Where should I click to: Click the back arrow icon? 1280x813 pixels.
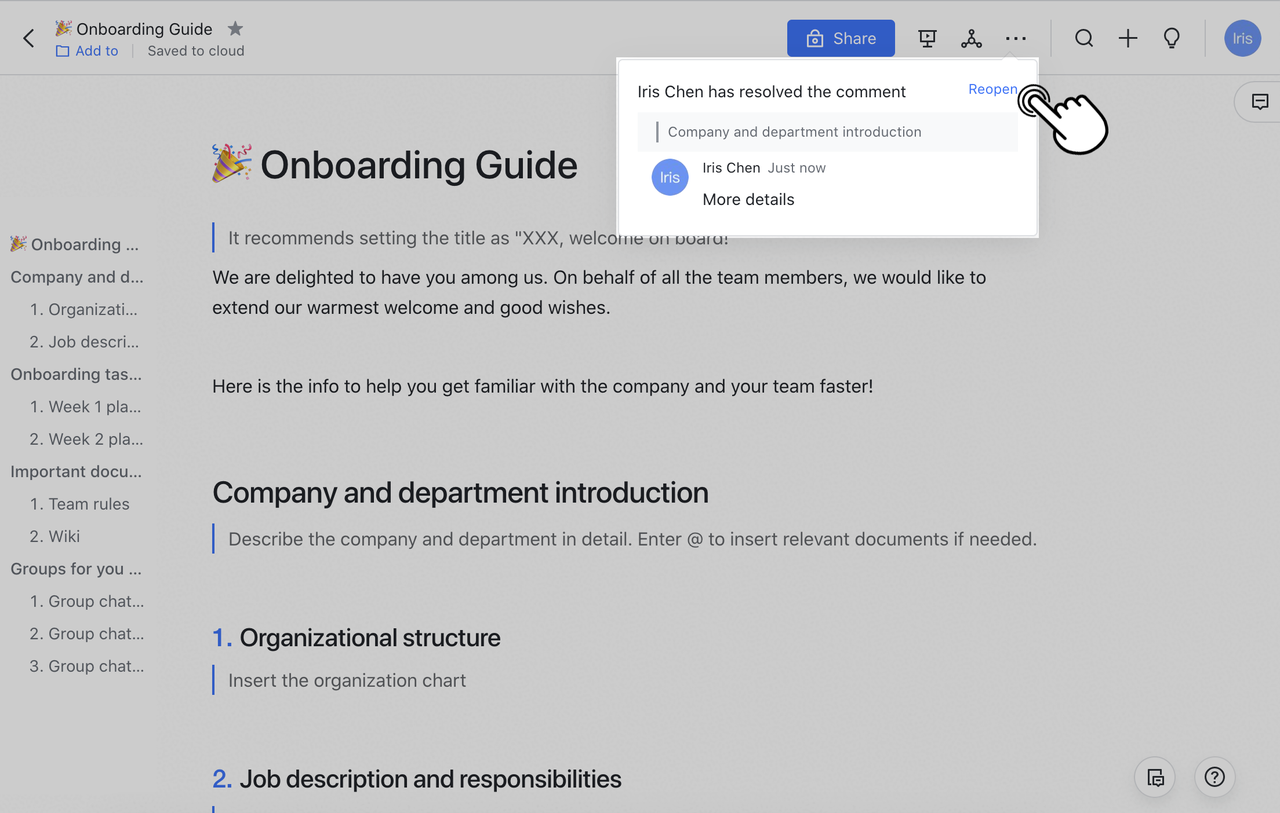tap(28, 38)
